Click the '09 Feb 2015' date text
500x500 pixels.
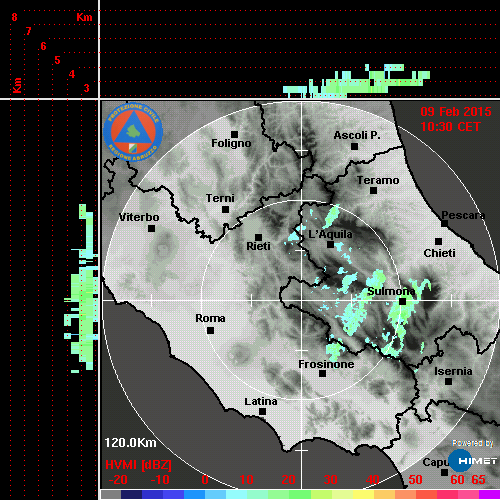(x=456, y=112)
